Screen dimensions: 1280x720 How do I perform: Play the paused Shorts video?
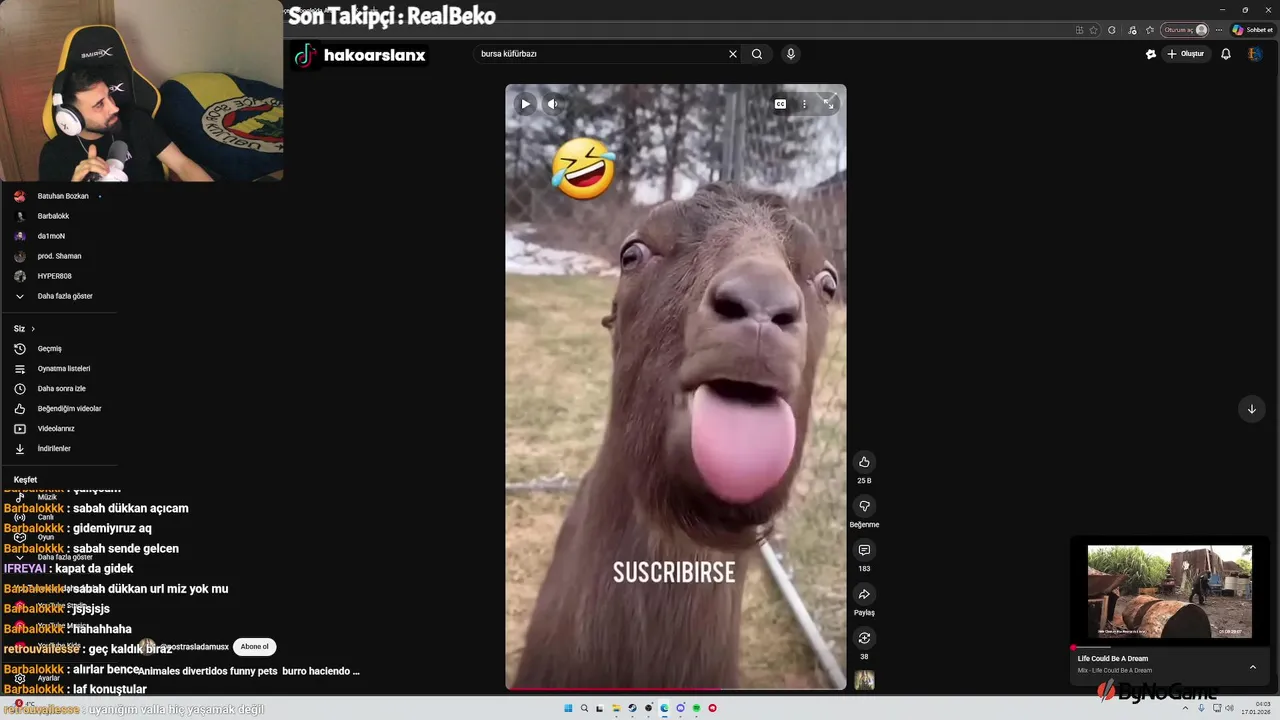[x=525, y=104]
